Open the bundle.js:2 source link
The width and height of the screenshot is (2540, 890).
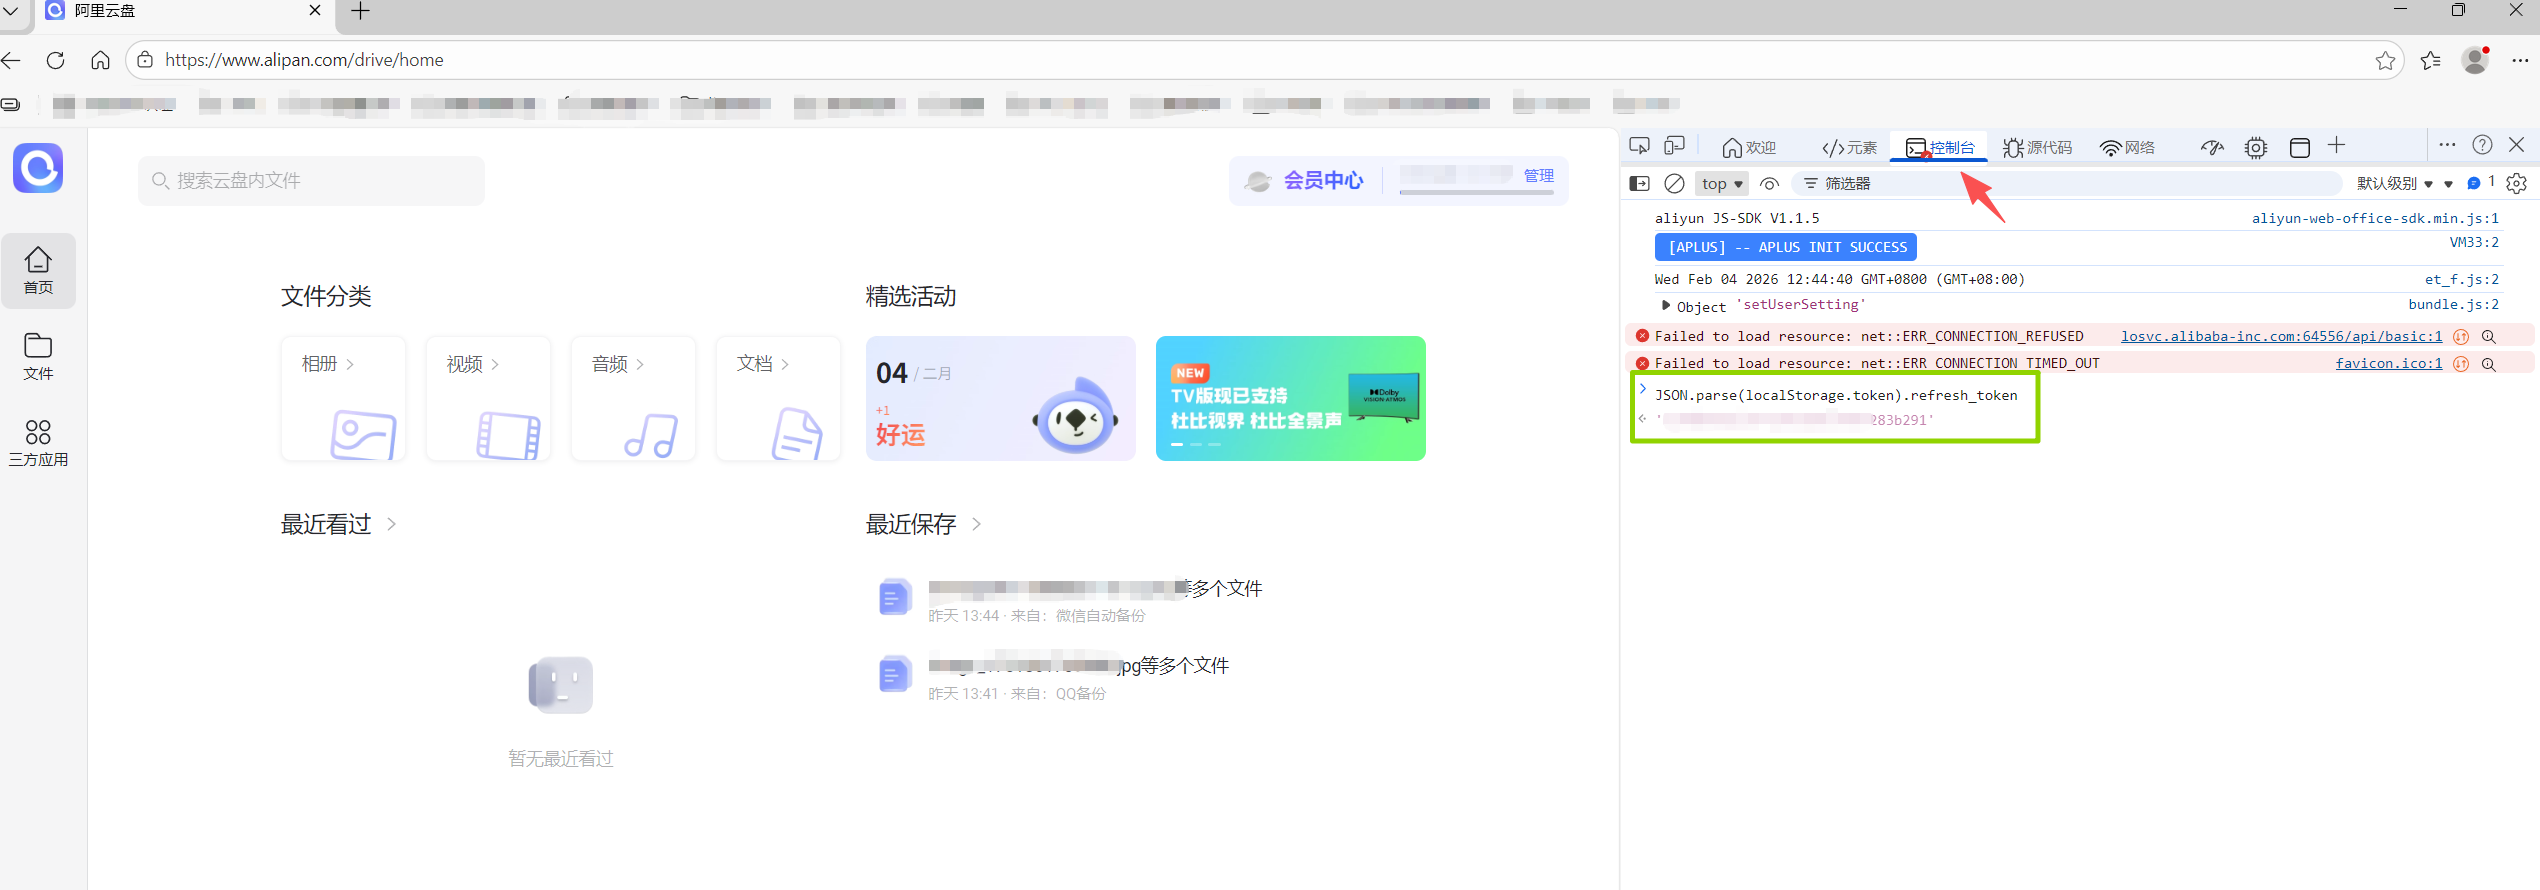[x=2453, y=305]
